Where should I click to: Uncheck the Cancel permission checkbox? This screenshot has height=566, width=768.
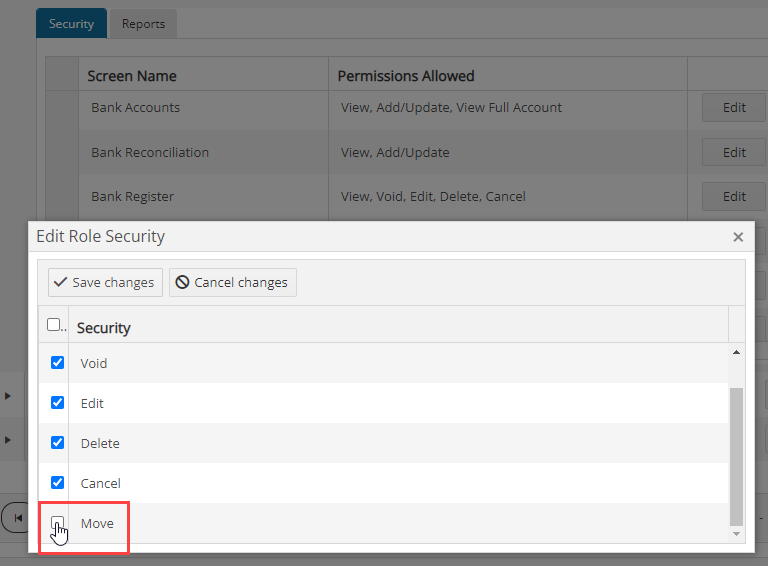57,482
